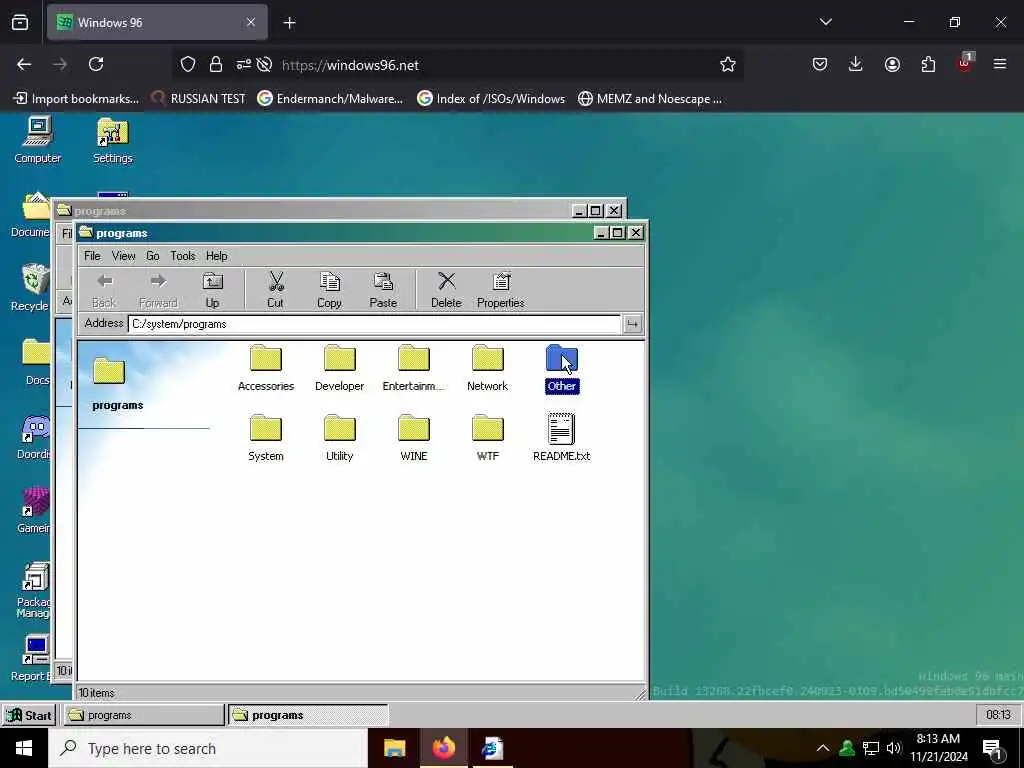Show hidden system tray icons
Viewport: 1024px width, 768px height.
tap(823, 748)
